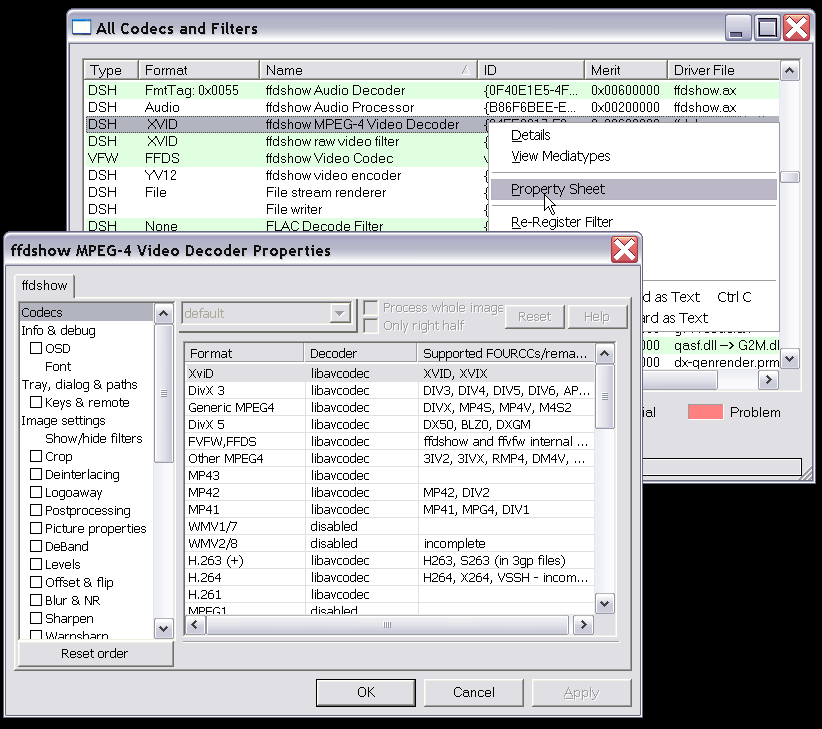This screenshot has width=822, height=729.
Task: Open the Info & debug settings page
Action: (58, 330)
